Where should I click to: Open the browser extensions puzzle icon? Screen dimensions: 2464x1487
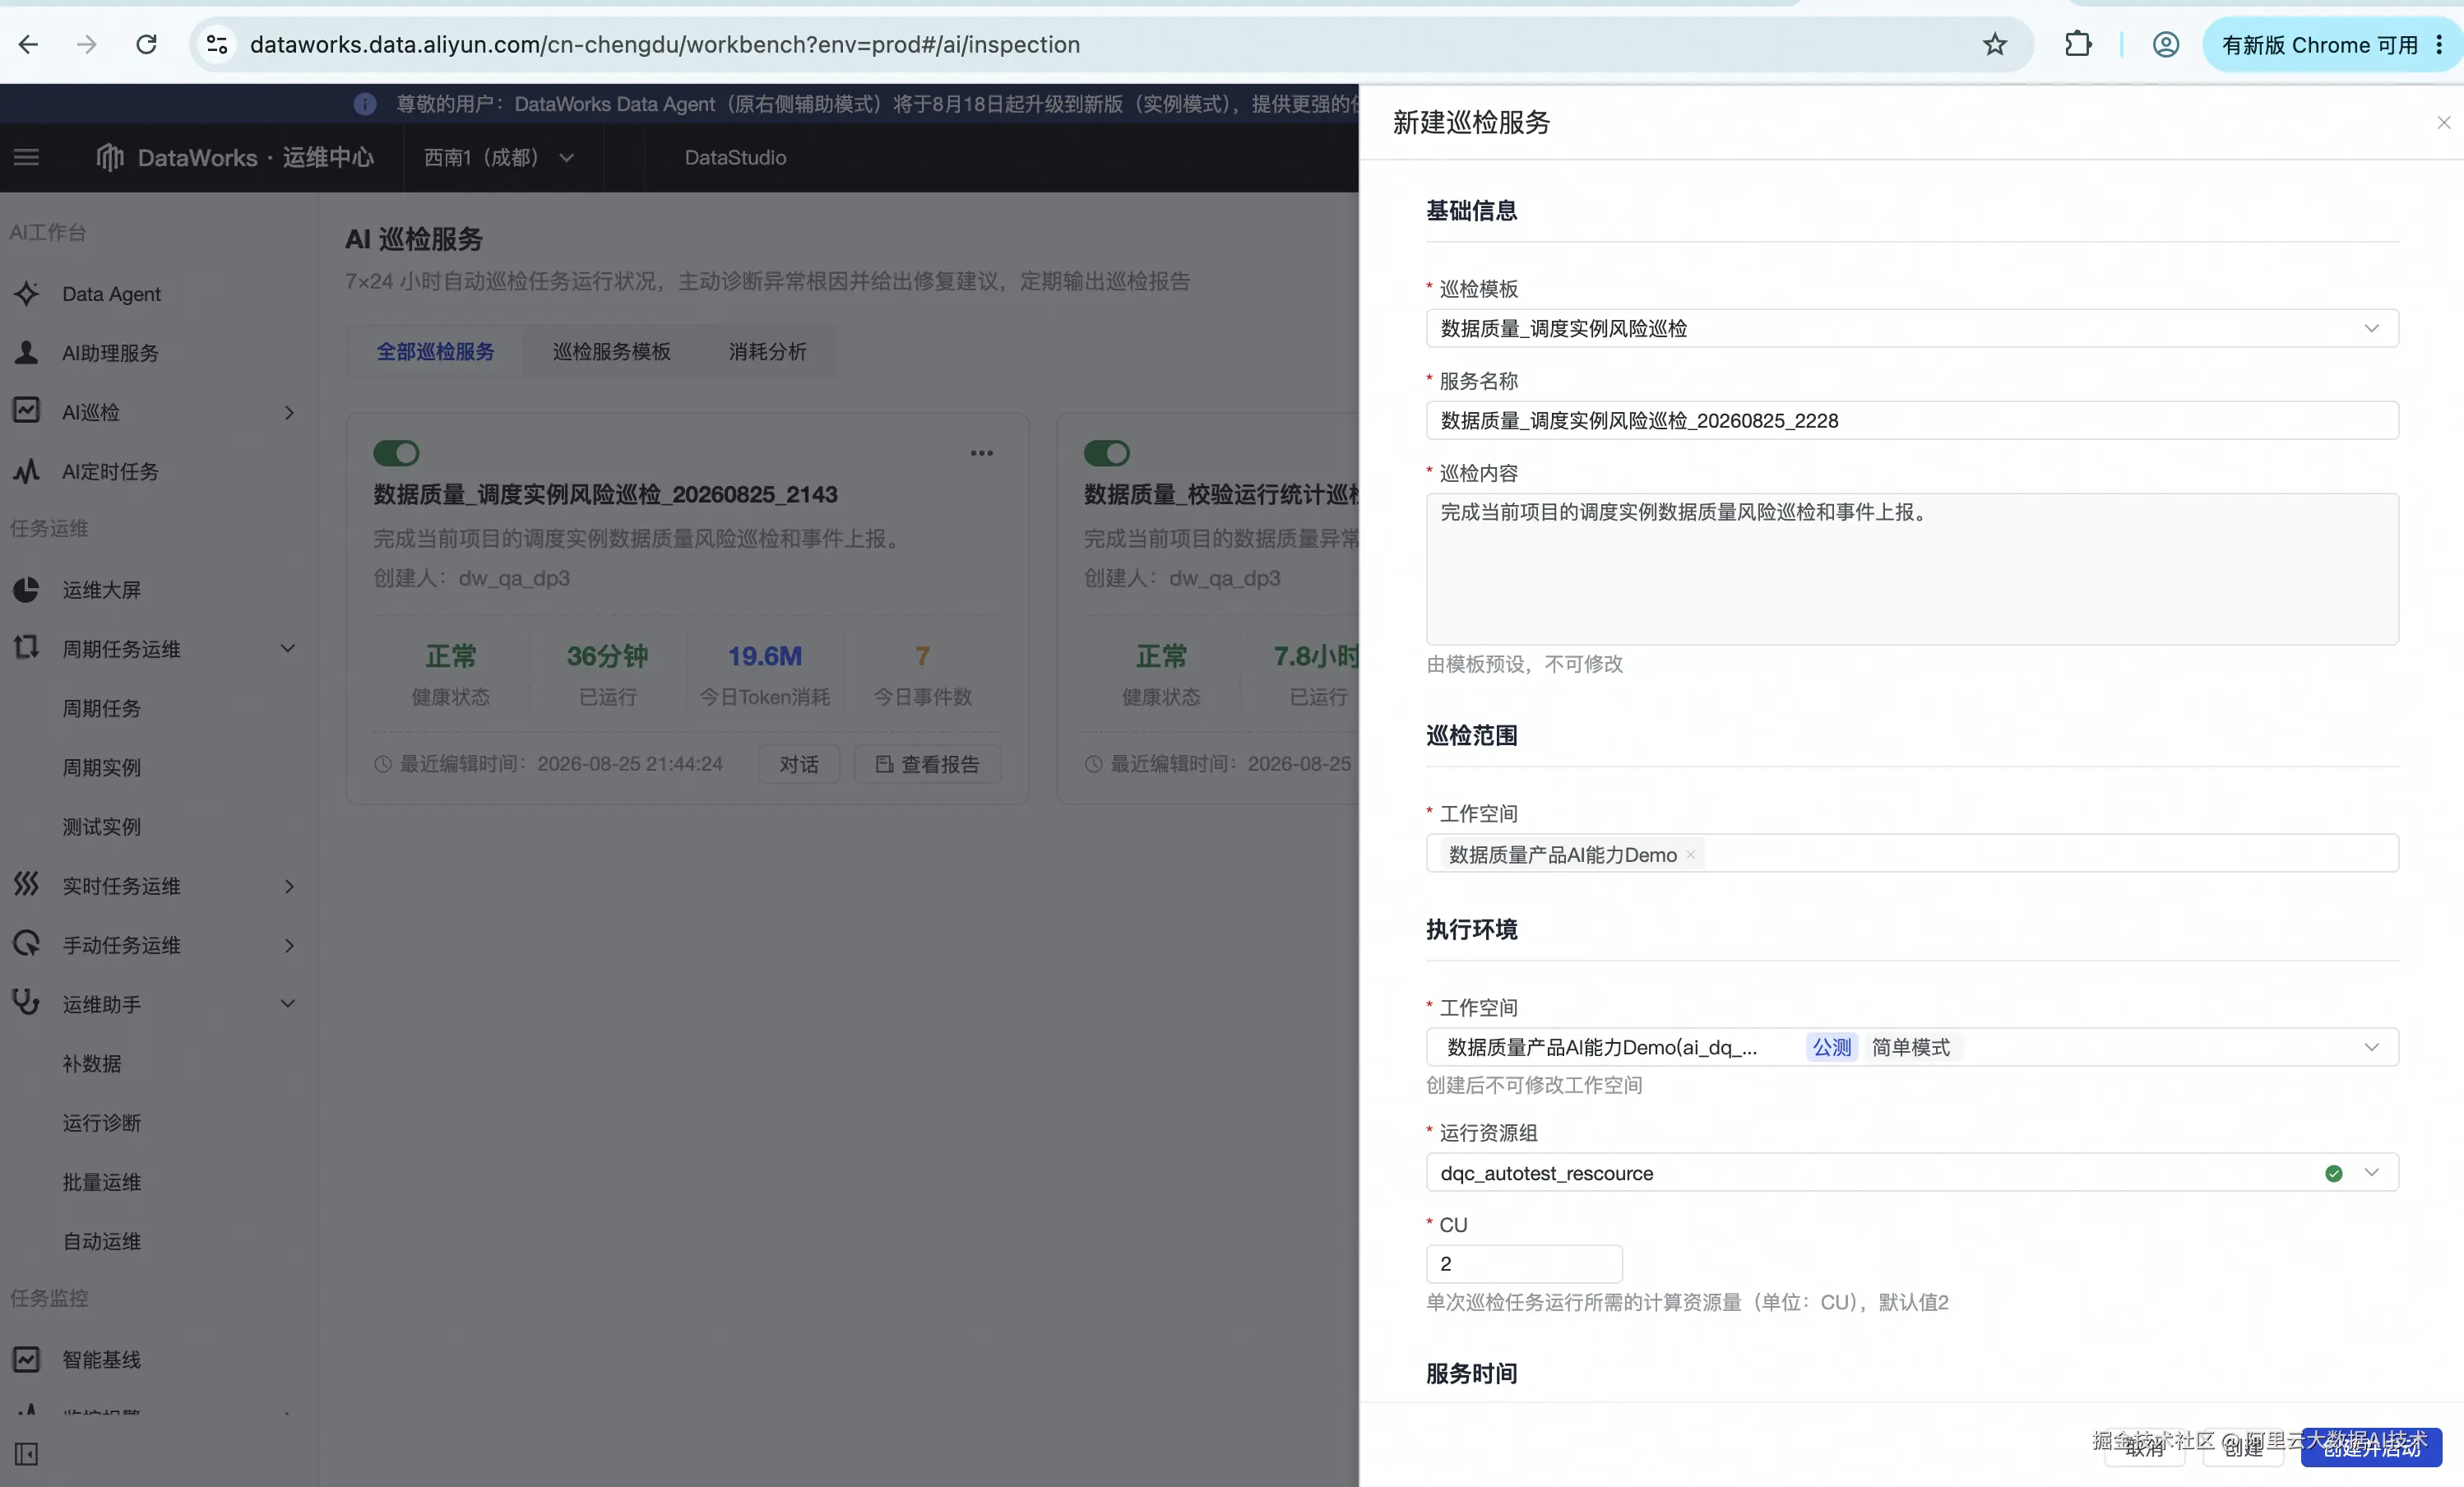coord(2078,44)
